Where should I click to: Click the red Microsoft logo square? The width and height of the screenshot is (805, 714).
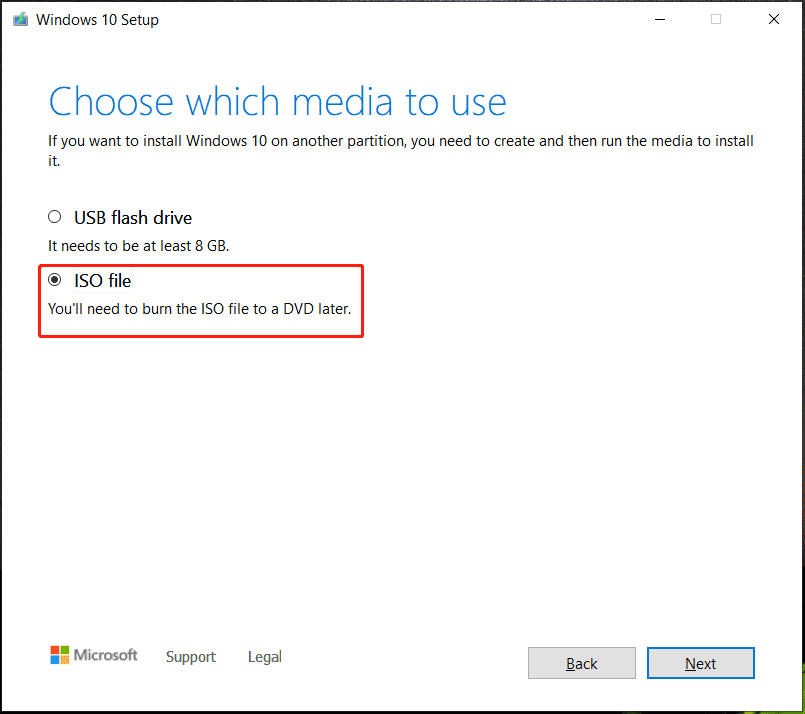pos(53,649)
